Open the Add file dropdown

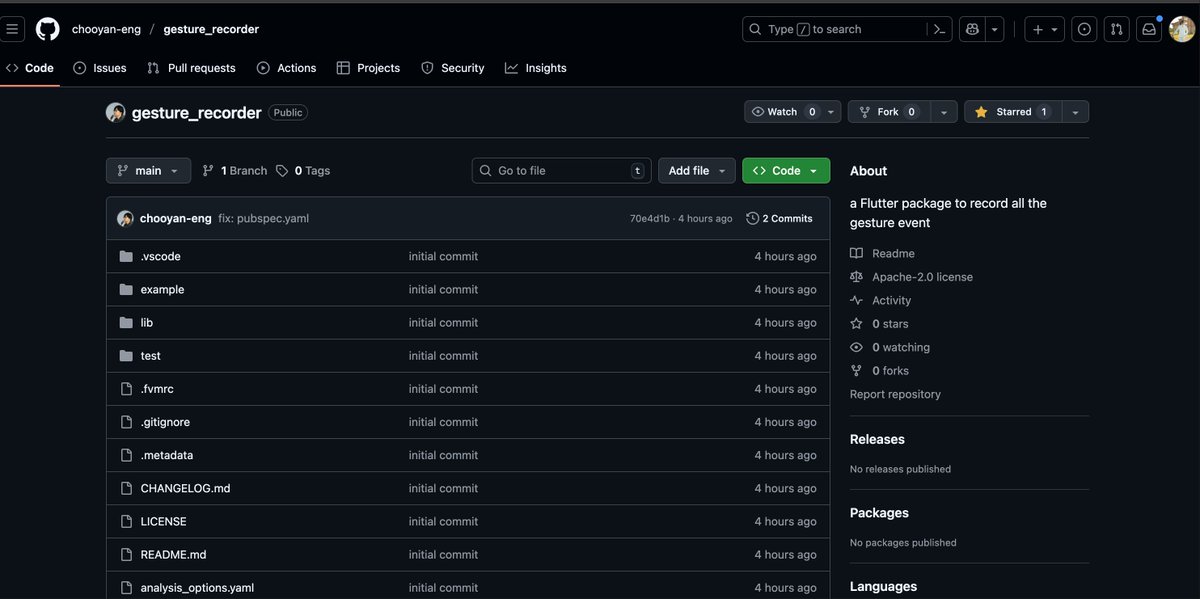click(x=697, y=171)
